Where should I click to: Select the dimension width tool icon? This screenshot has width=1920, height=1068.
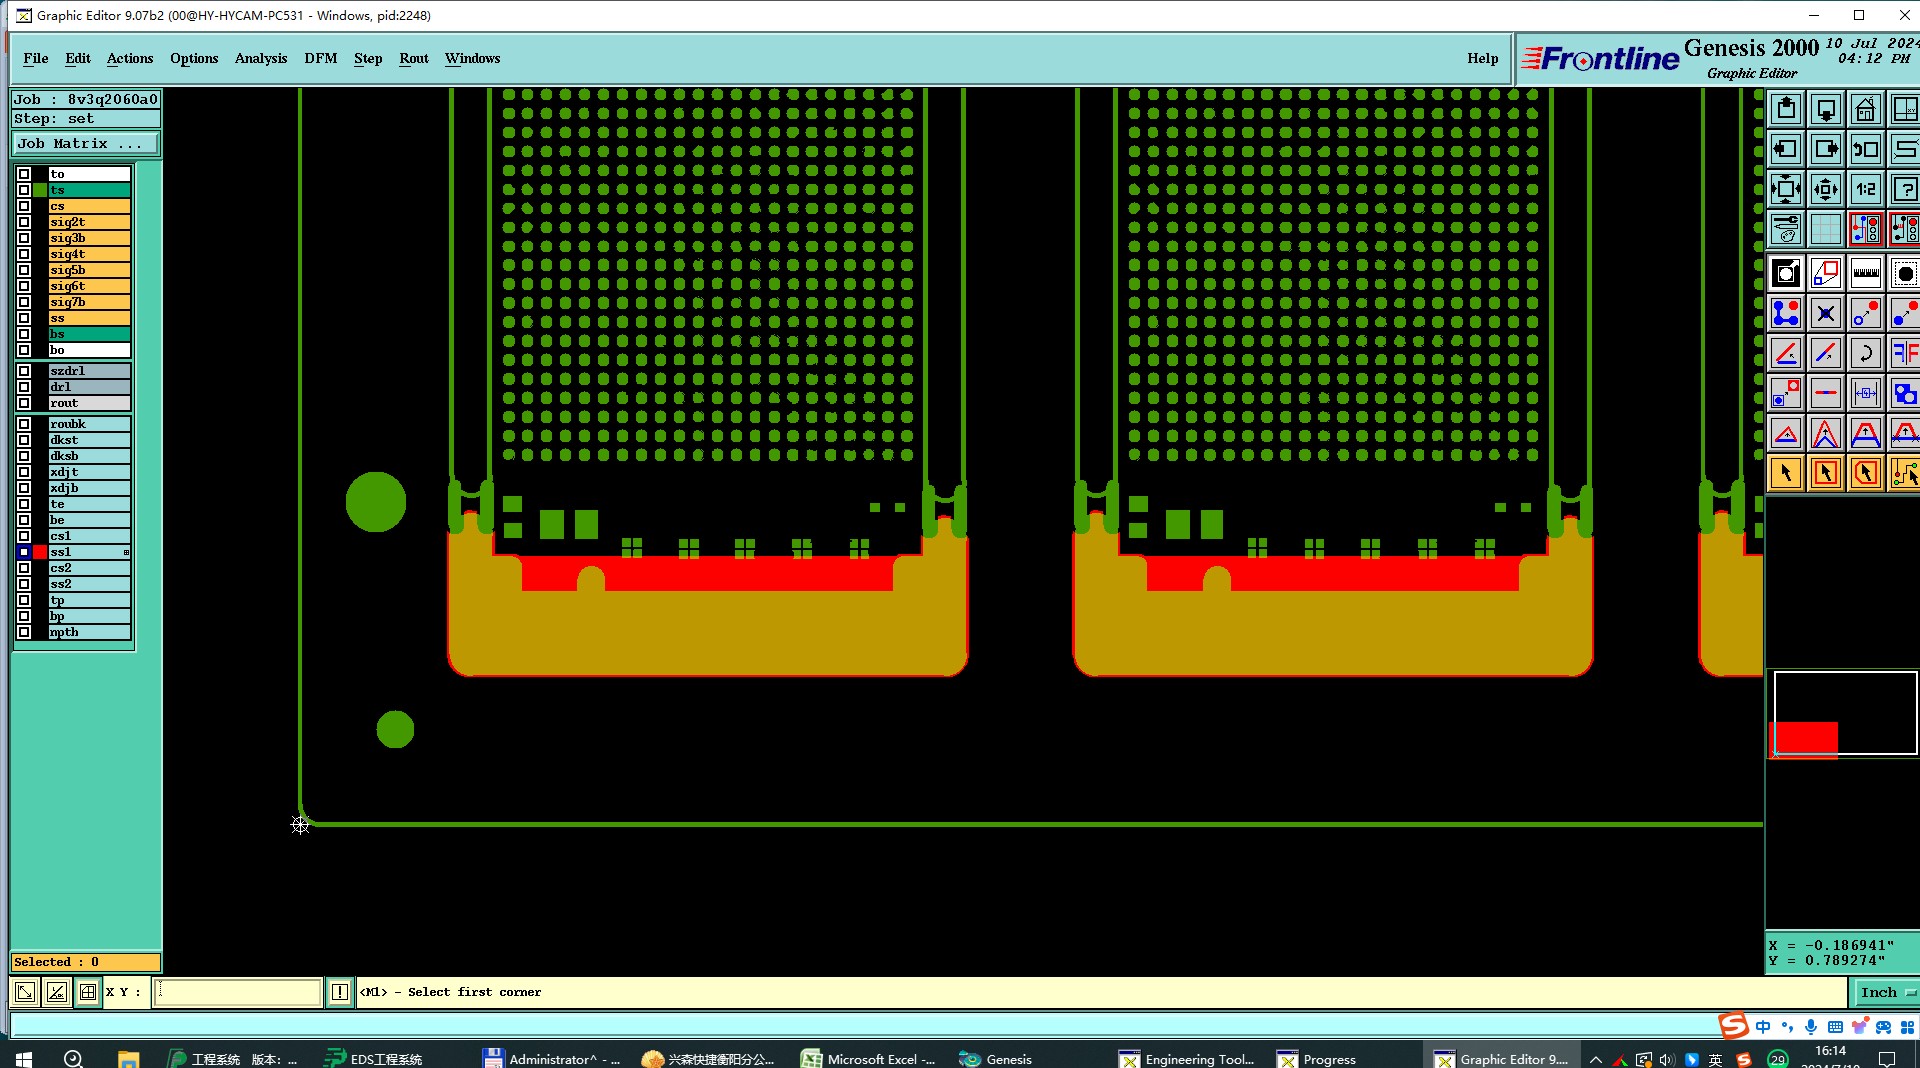click(1865, 393)
